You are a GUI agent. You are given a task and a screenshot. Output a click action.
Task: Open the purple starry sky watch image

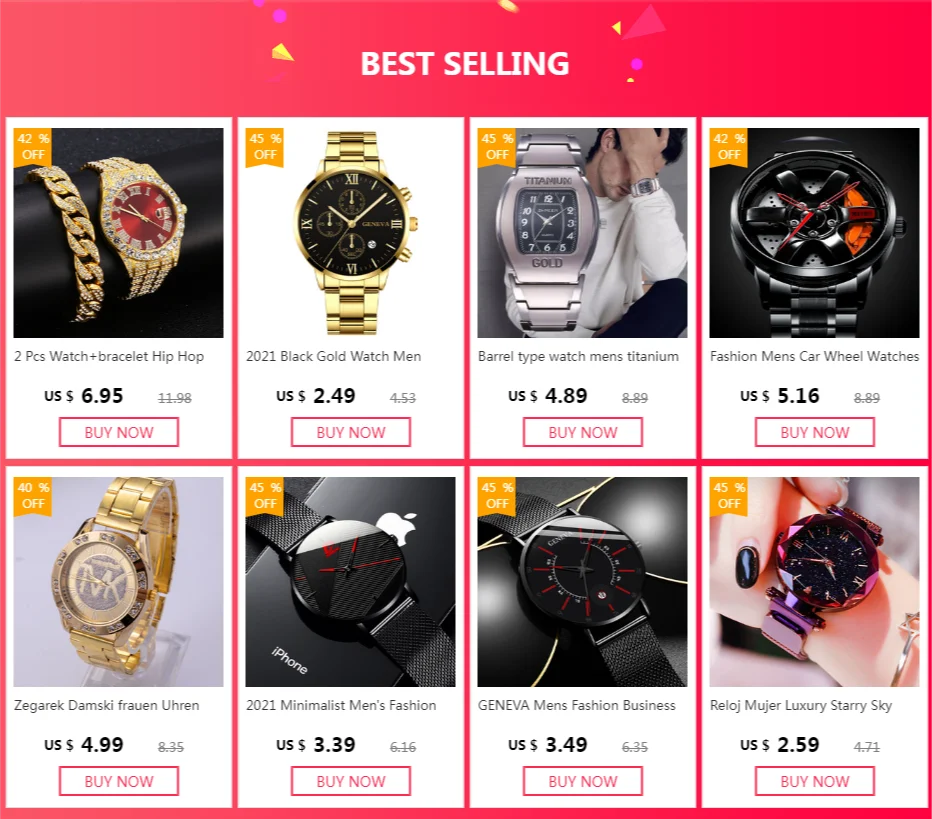click(x=814, y=581)
